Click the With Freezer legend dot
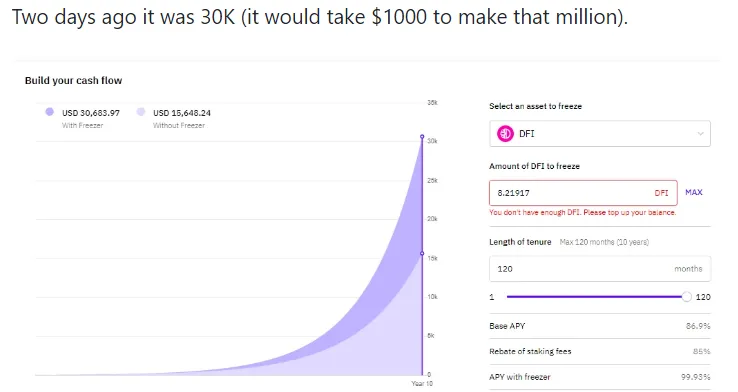The height and width of the screenshot is (392, 738). tap(49, 112)
